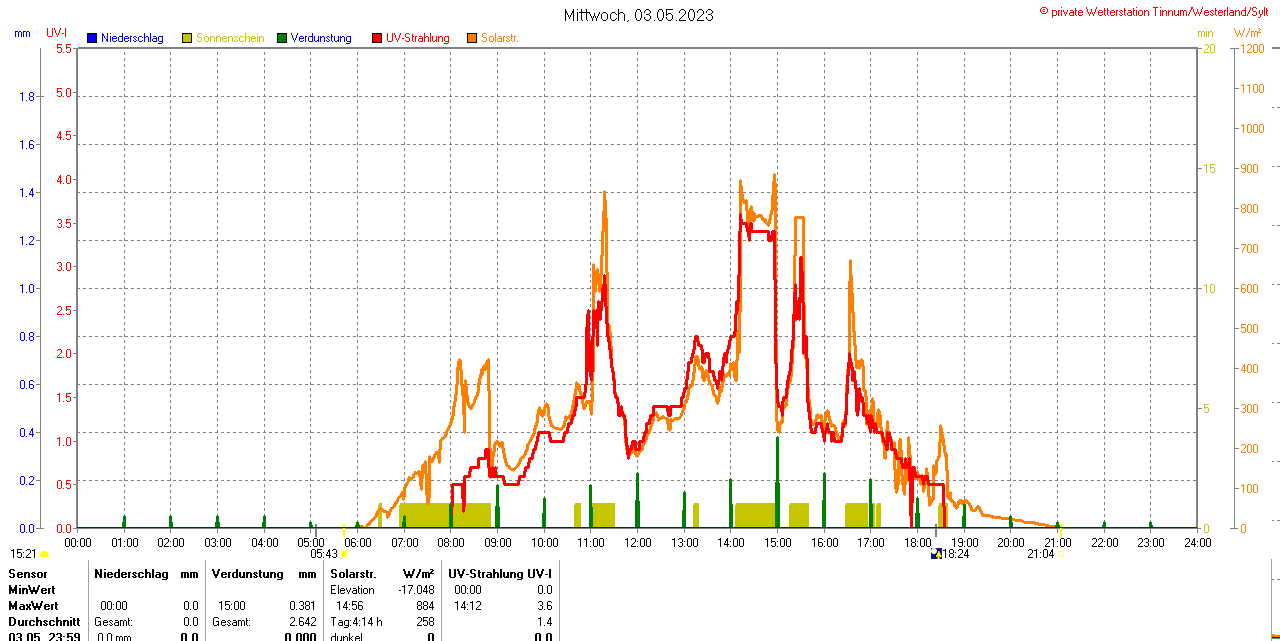Click the 18:00 label on the time axis
Viewport: 1280px width, 641px height.
click(918, 542)
